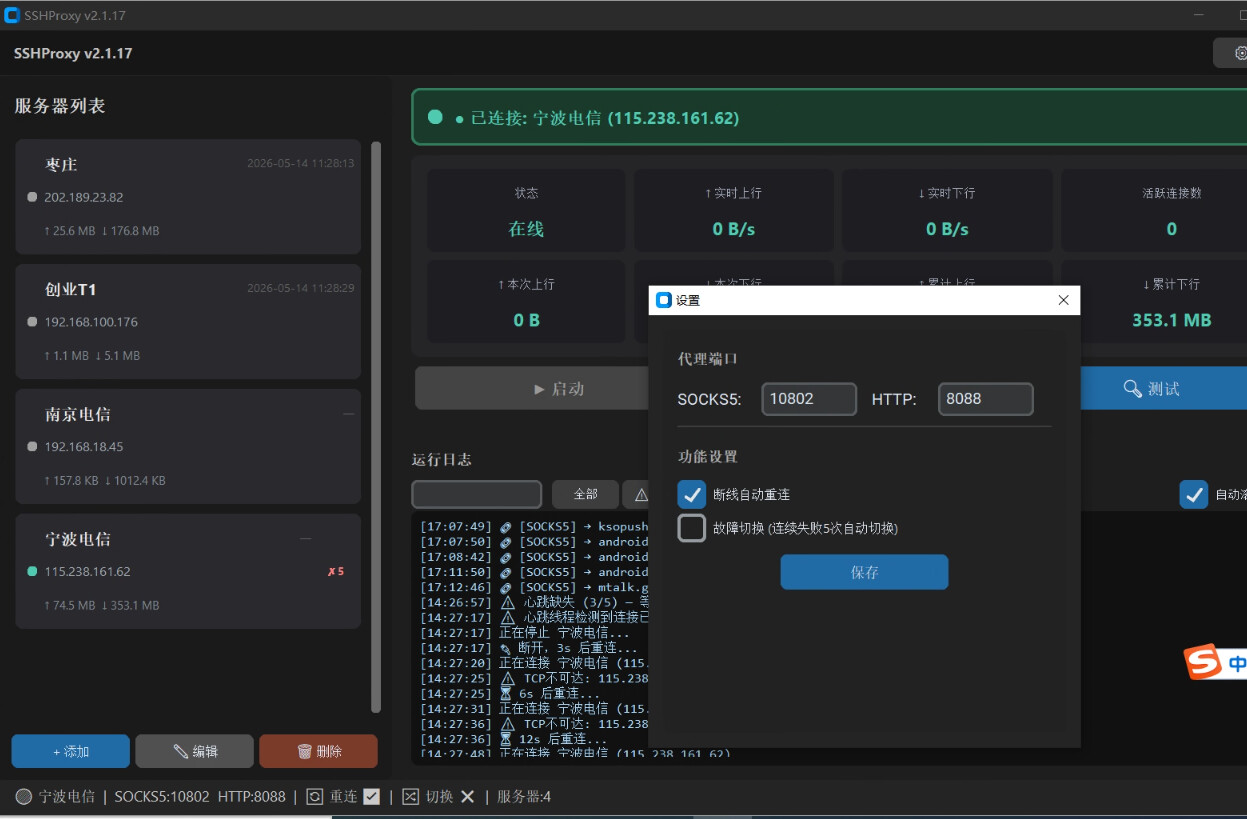Click the 删除 delete server button
This screenshot has width=1247, height=819.
[319, 751]
